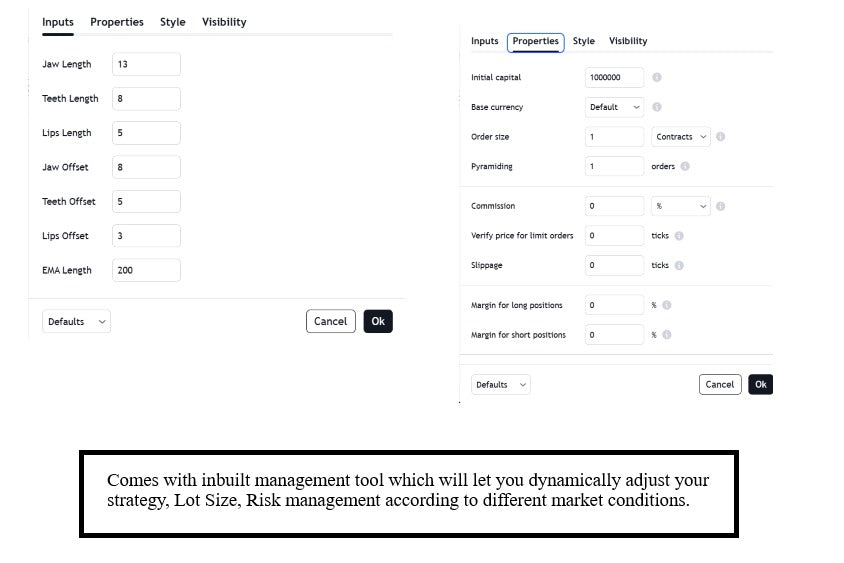Click info icon next to Order size Contracts
Image resolution: width=844 pixels, height=563 pixels.
click(720, 136)
